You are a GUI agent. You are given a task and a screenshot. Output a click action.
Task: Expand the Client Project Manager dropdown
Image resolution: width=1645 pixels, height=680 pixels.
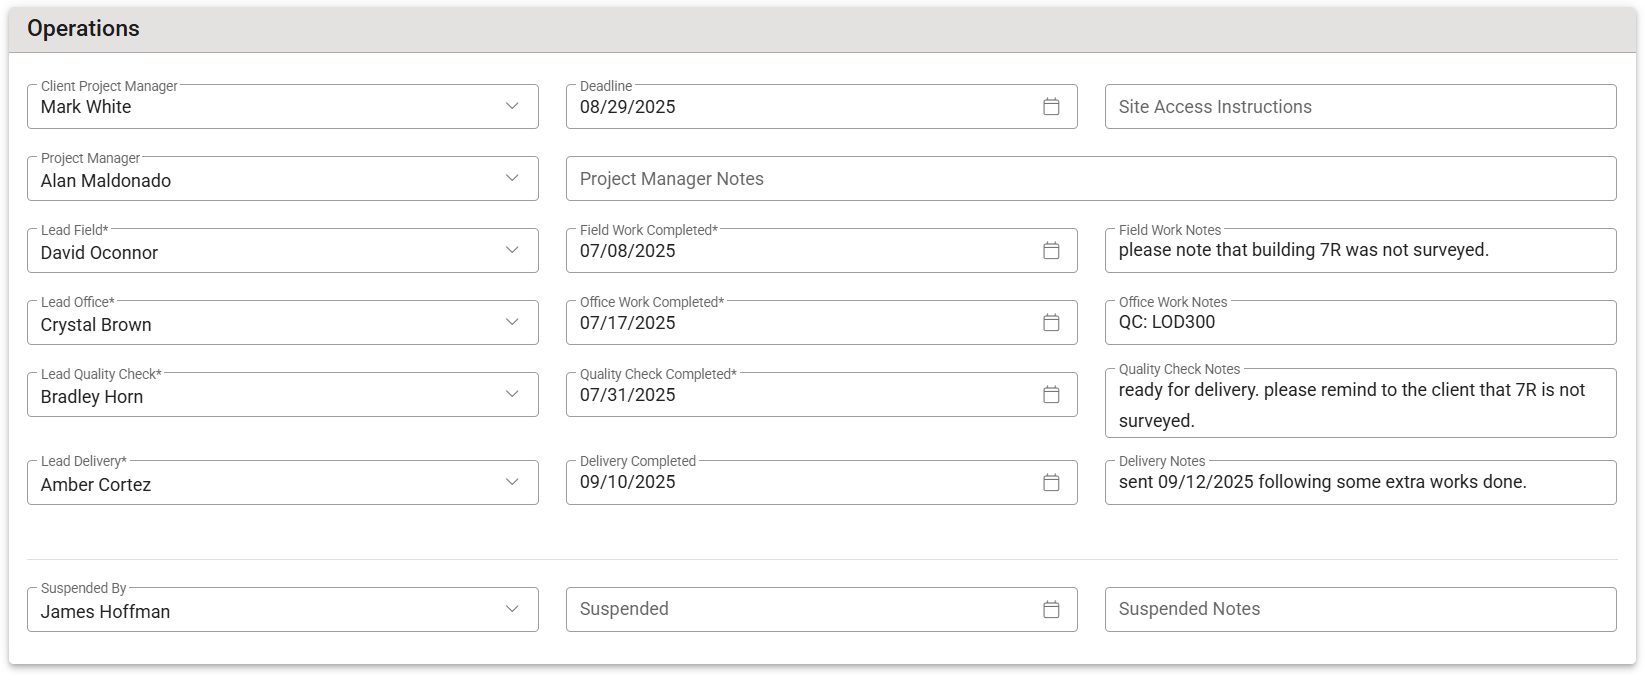(x=512, y=107)
